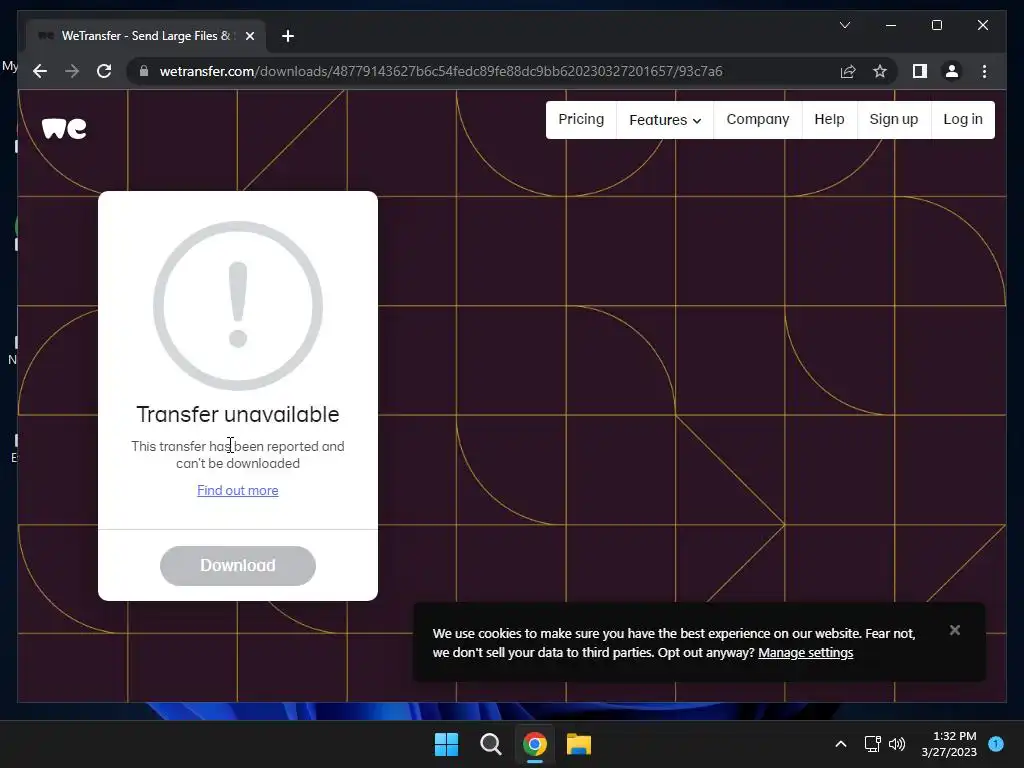The image size is (1024, 768).
Task: Click Sign up in navigation
Action: click(x=893, y=120)
